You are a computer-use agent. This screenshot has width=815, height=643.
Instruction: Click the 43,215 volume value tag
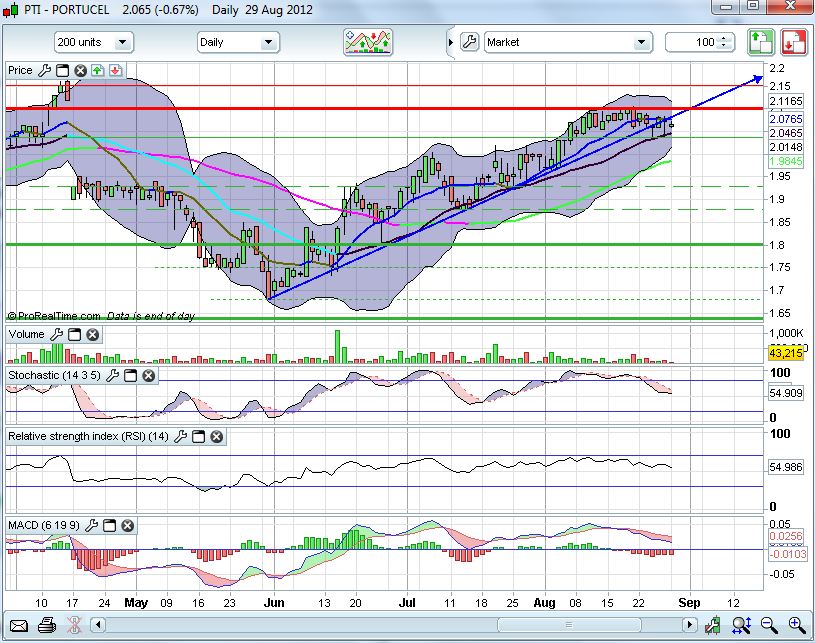point(785,353)
